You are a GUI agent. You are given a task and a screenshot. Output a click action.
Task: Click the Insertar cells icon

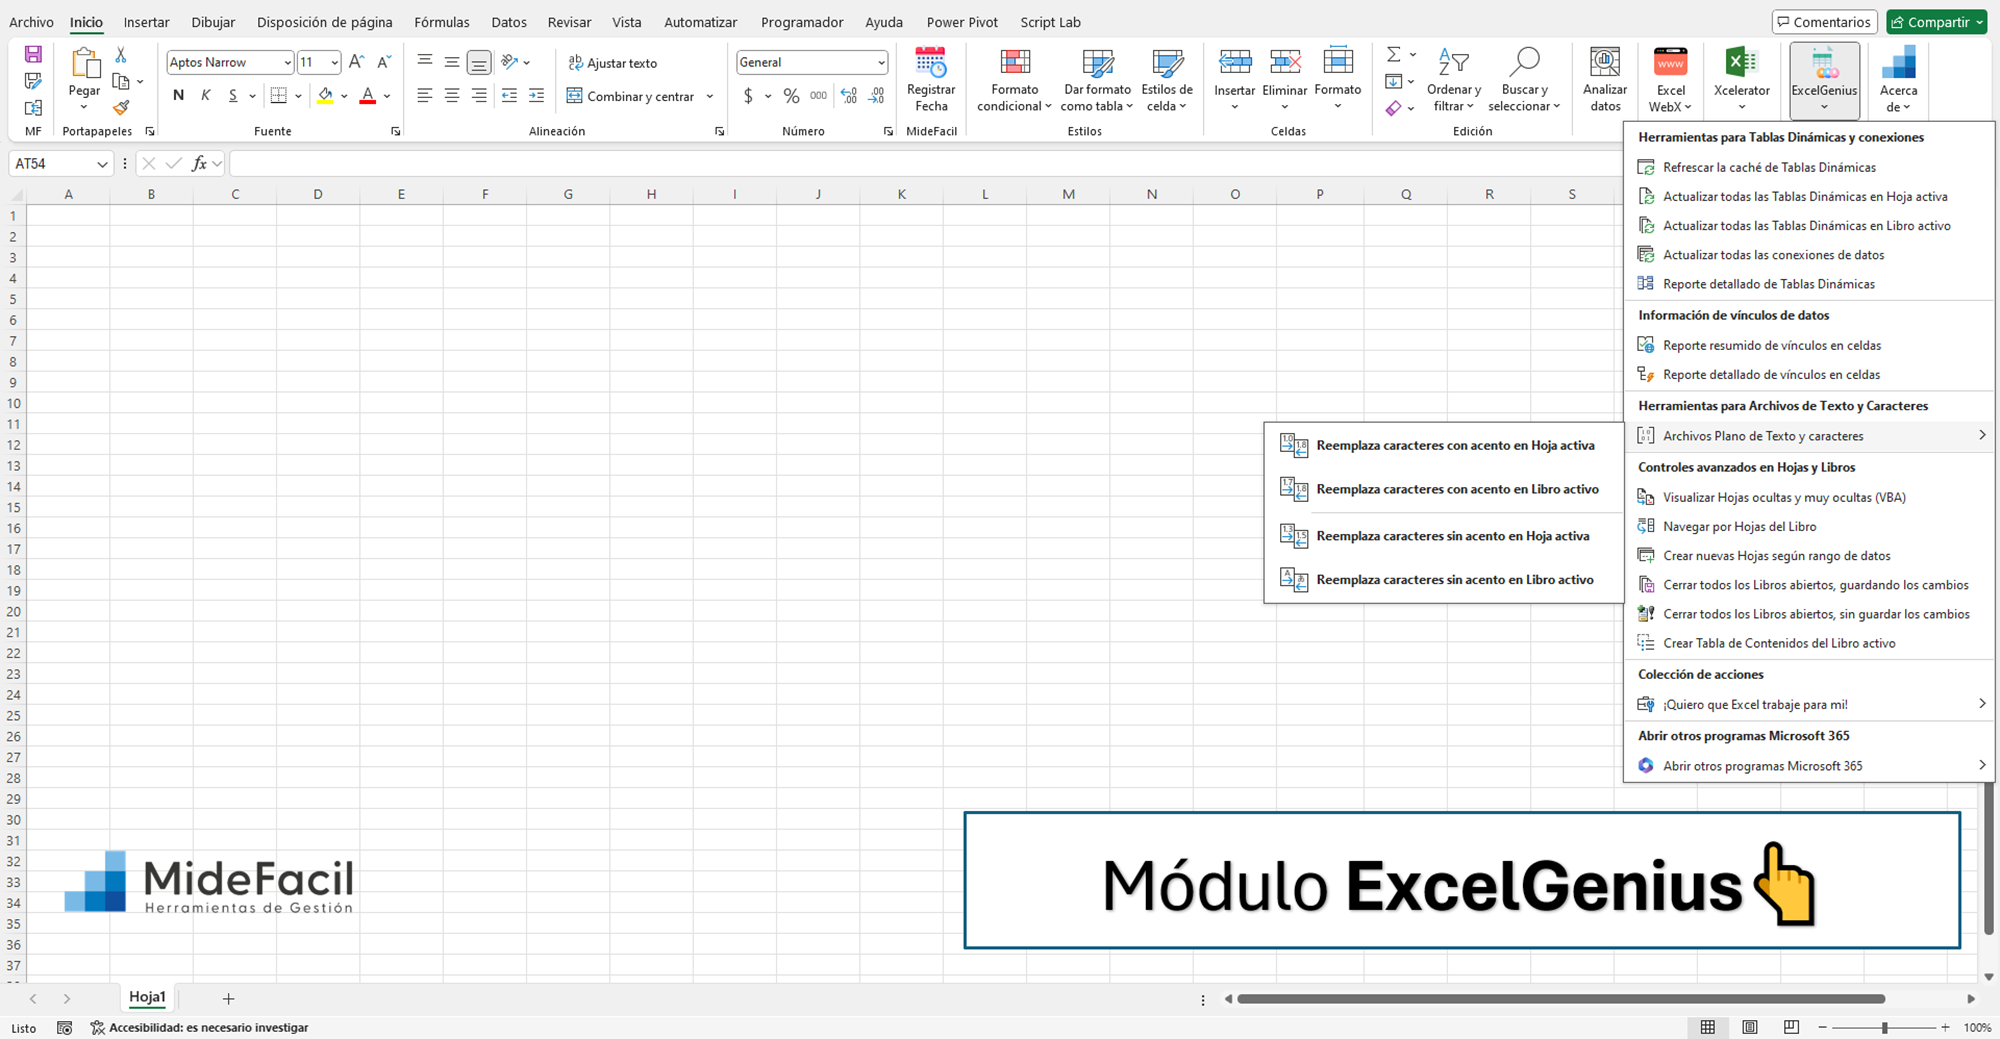click(1234, 62)
